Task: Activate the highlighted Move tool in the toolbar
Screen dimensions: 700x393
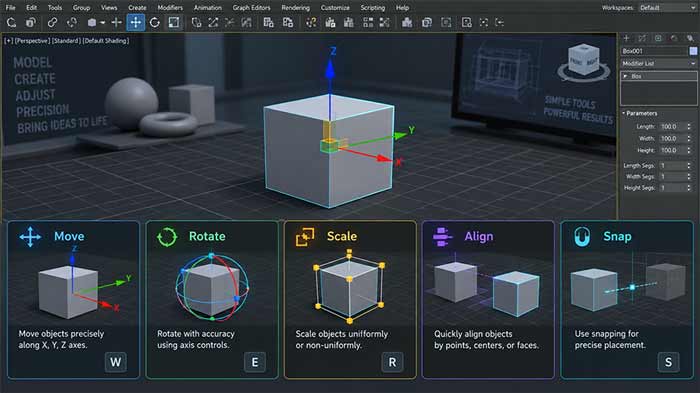Action: point(136,22)
